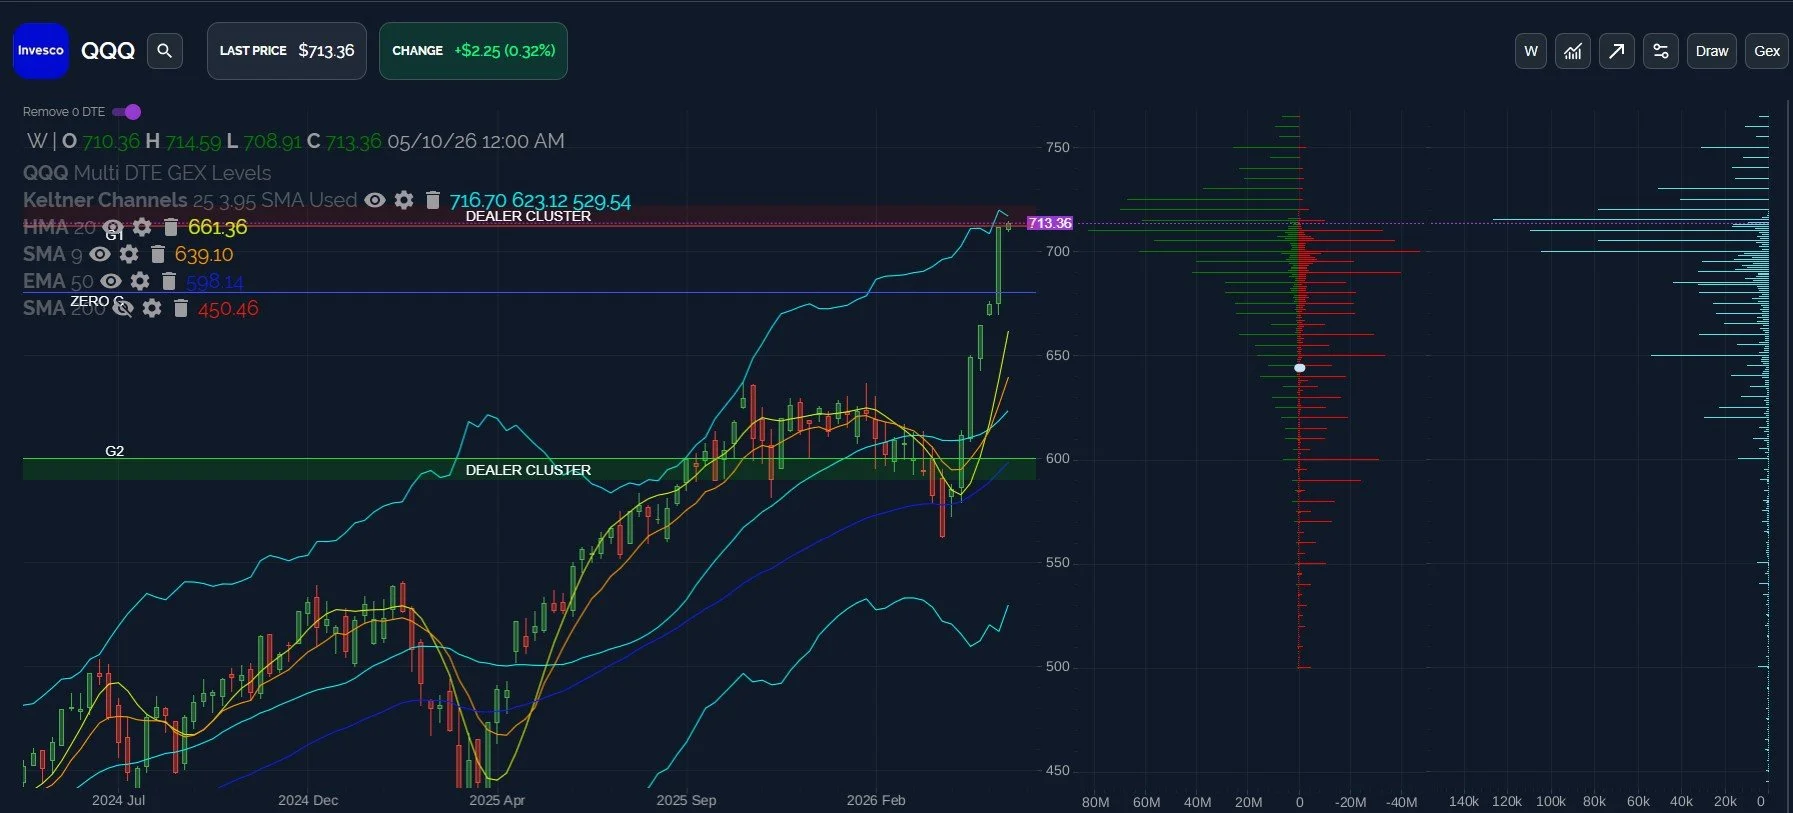The image size is (1793, 813).
Task: Click the 500 price axis label
Action: coord(1057,666)
